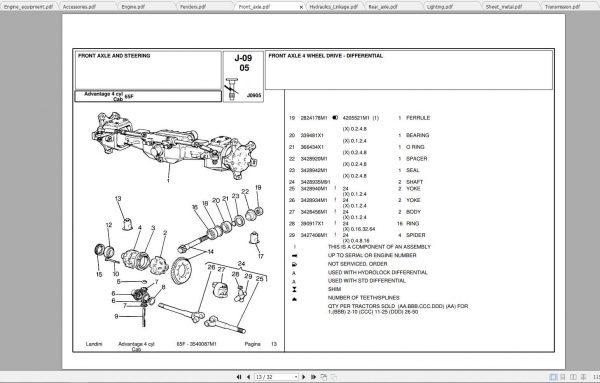
Task: Click the differential pictogram above J0905
Action: pyautogui.click(x=232, y=89)
